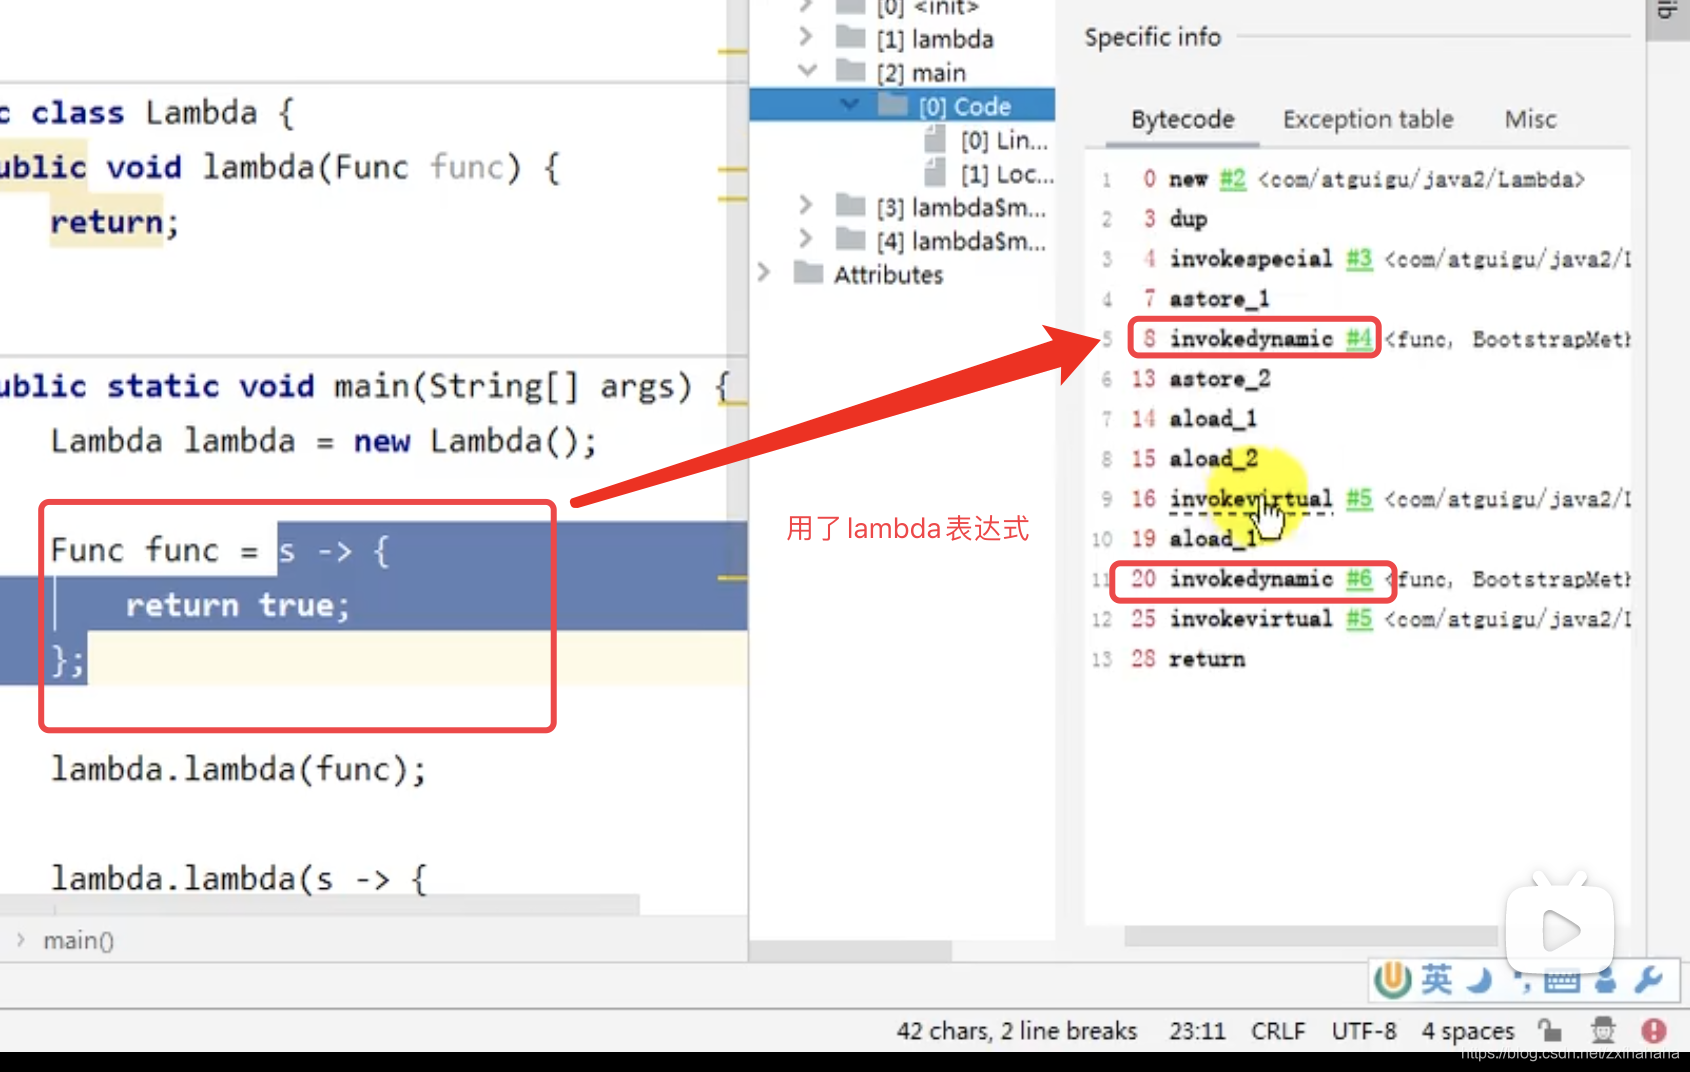This screenshot has width=1690, height=1072.
Task: Follow constant pool link #3
Action: tap(1359, 259)
